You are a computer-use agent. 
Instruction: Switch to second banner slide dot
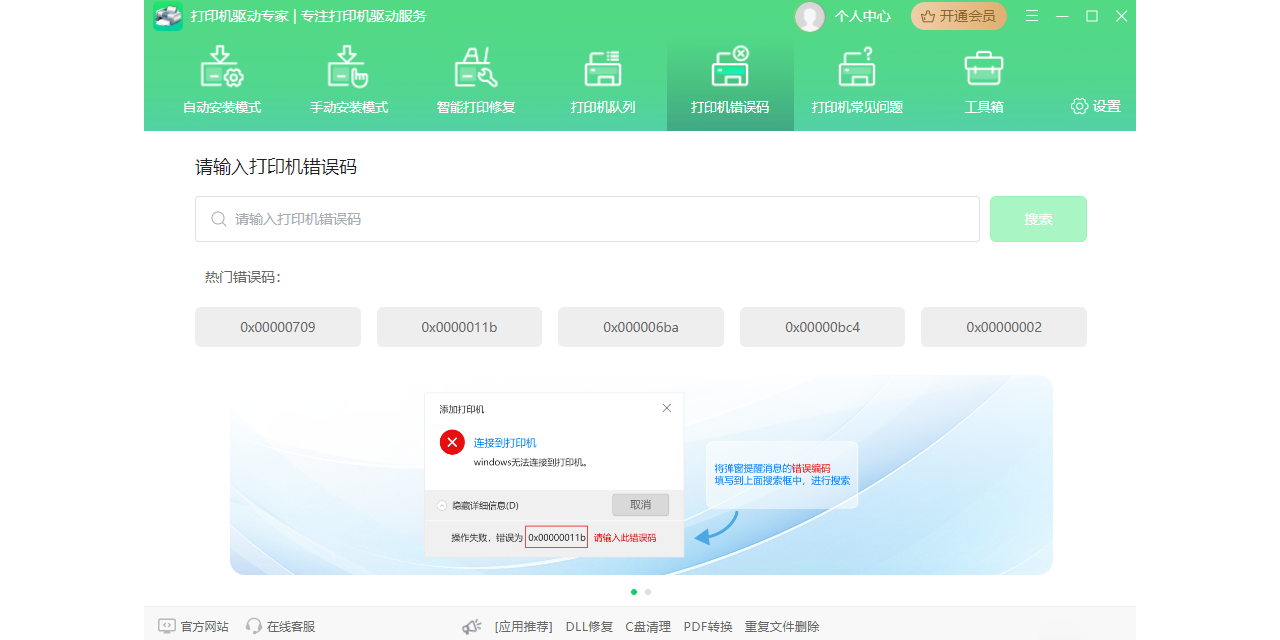point(648,592)
